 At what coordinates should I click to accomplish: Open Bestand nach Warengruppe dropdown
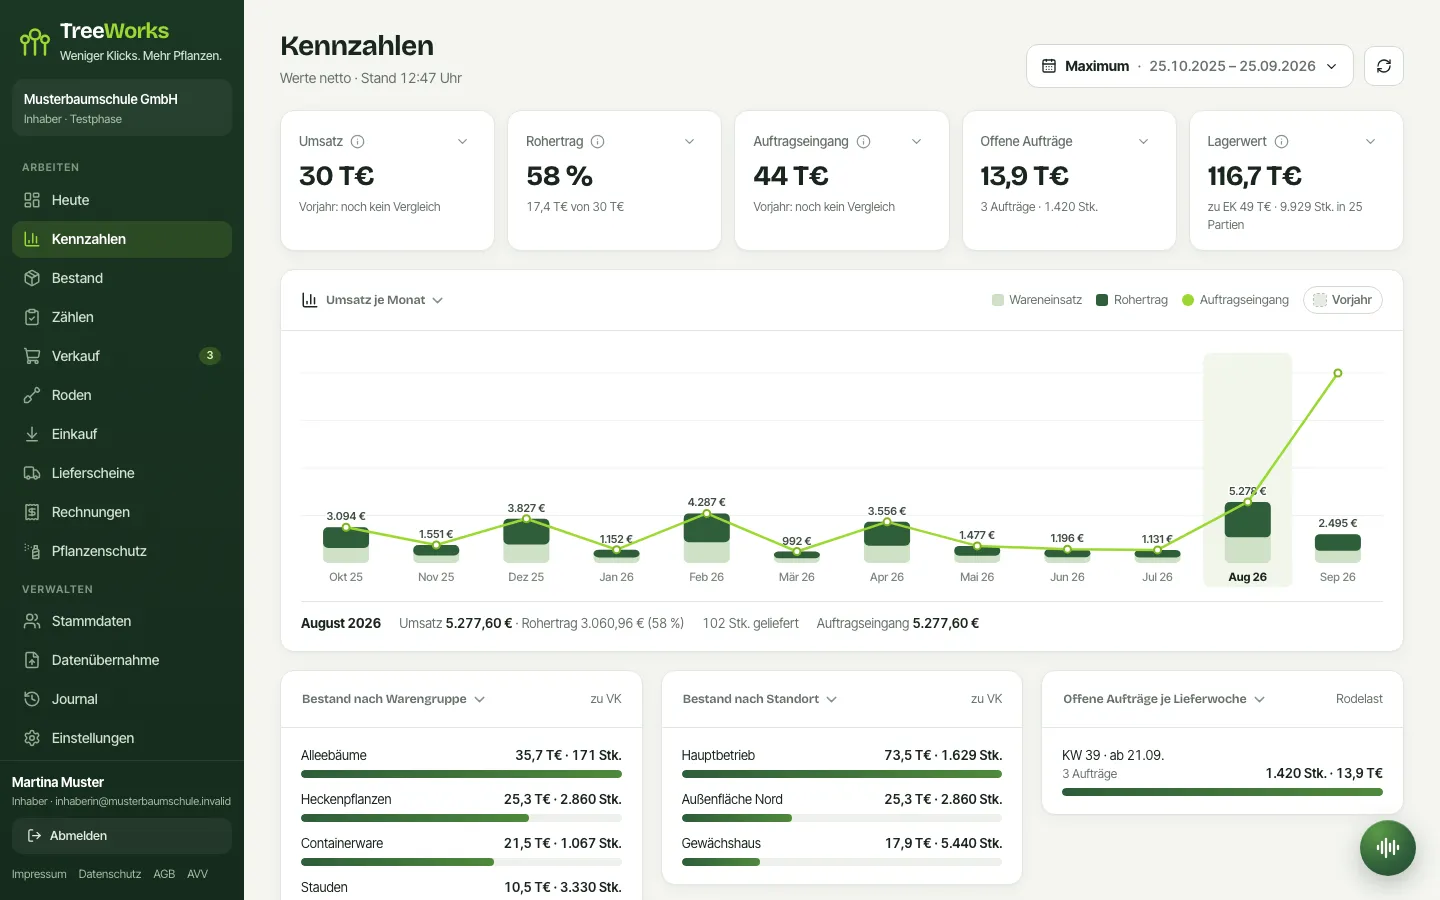click(x=394, y=699)
